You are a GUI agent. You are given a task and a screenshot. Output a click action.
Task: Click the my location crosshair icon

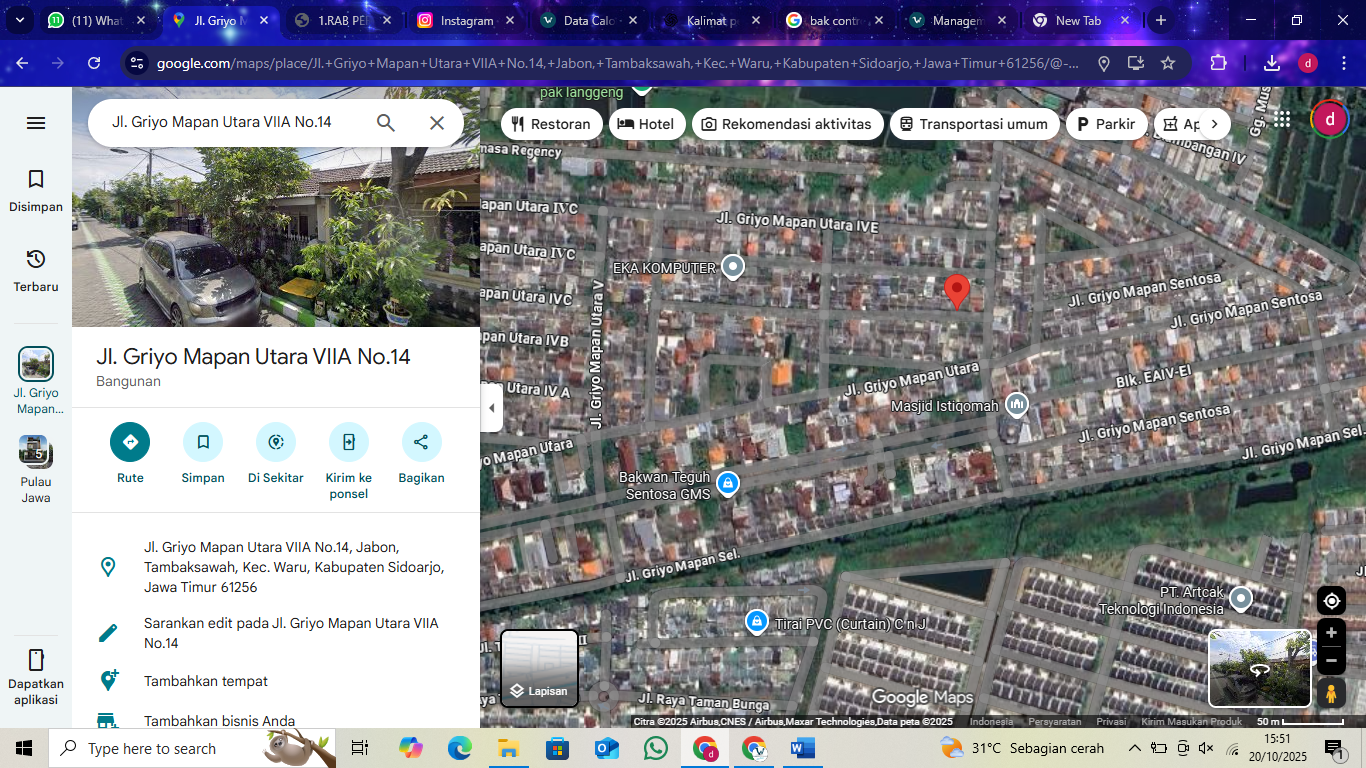click(x=1331, y=600)
